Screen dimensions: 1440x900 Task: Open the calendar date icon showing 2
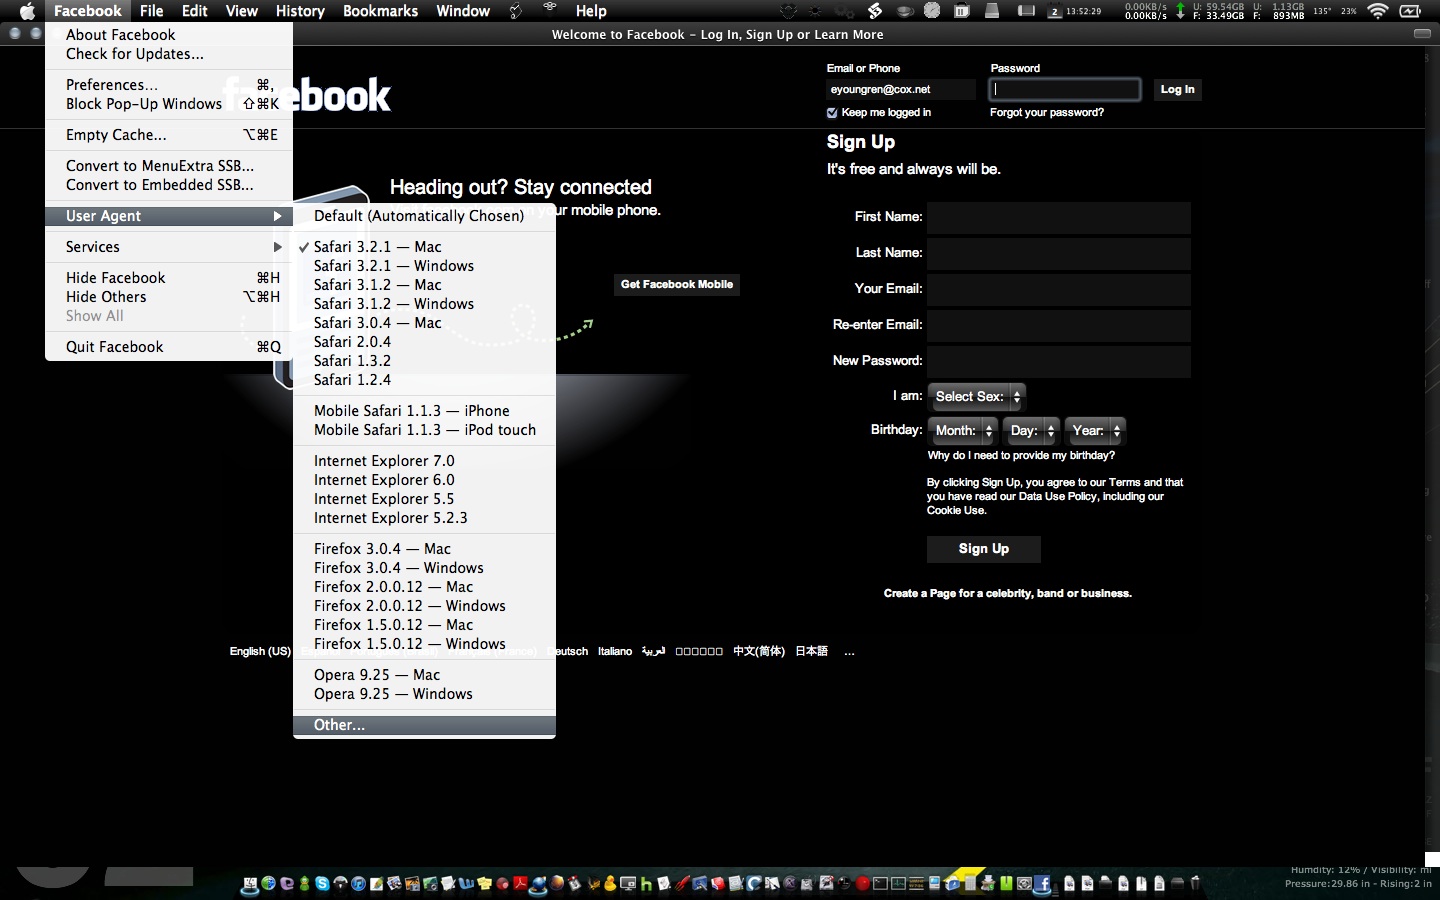pos(1055,11)
